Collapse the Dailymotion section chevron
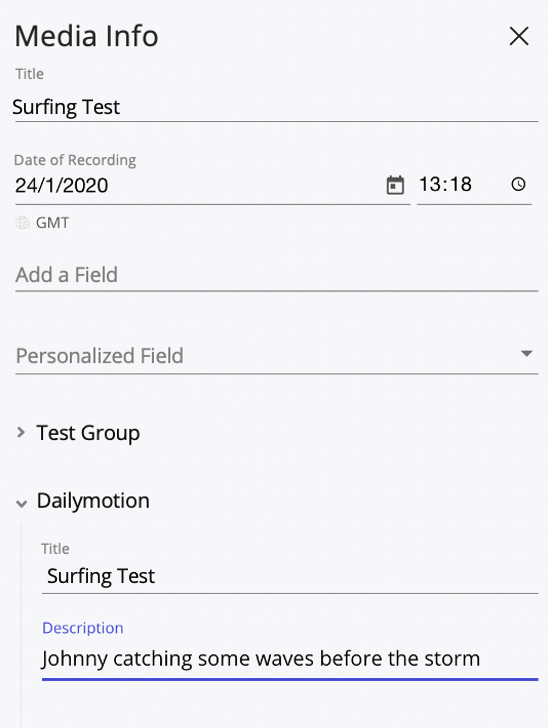The image size is (548, 728). 21,503
